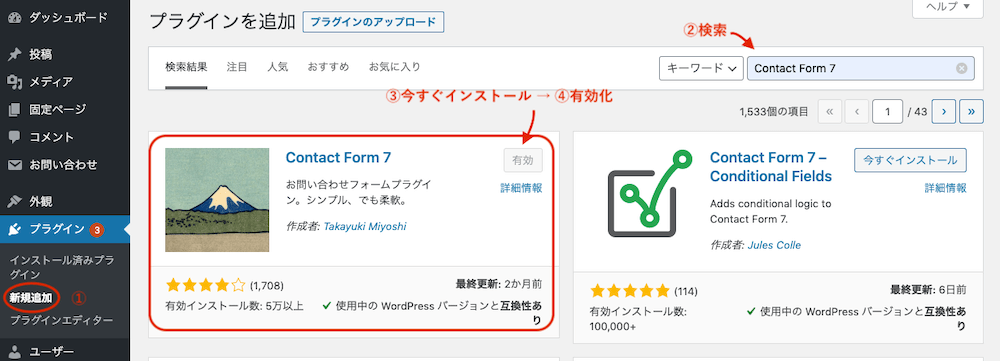Click the 有効 button on Contact Form 7
The height and width of the screenshot is (361, 1000).
(x=523, y=160)
